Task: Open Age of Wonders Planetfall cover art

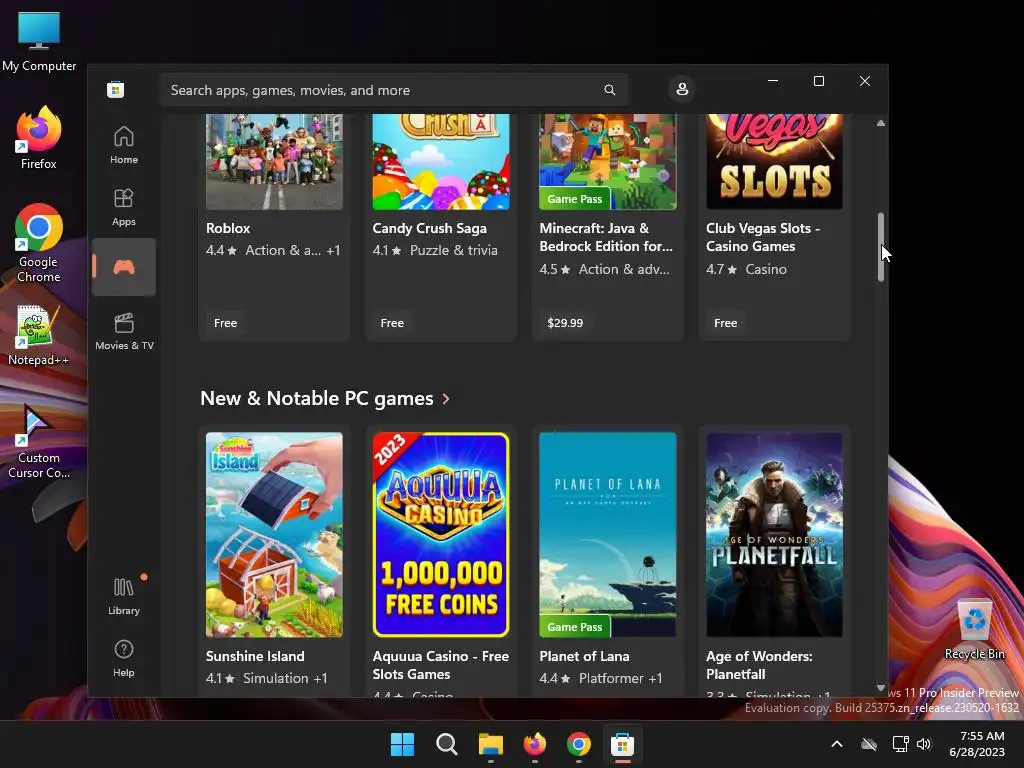Action: pyautogui.click(x=775, y=534)
